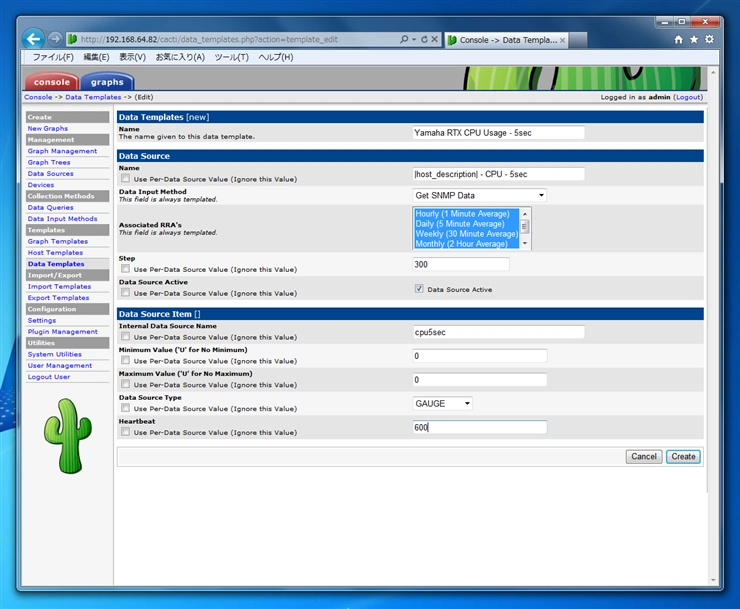Open Data Queries sidebar link
The image size is (740, 609).
click(50, 207)
